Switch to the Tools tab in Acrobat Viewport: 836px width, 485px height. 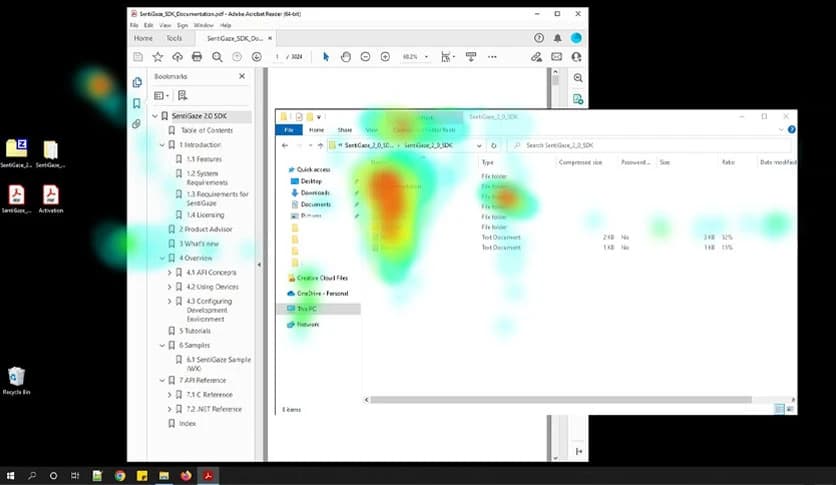pyautogui.click(x=174, y=38)
